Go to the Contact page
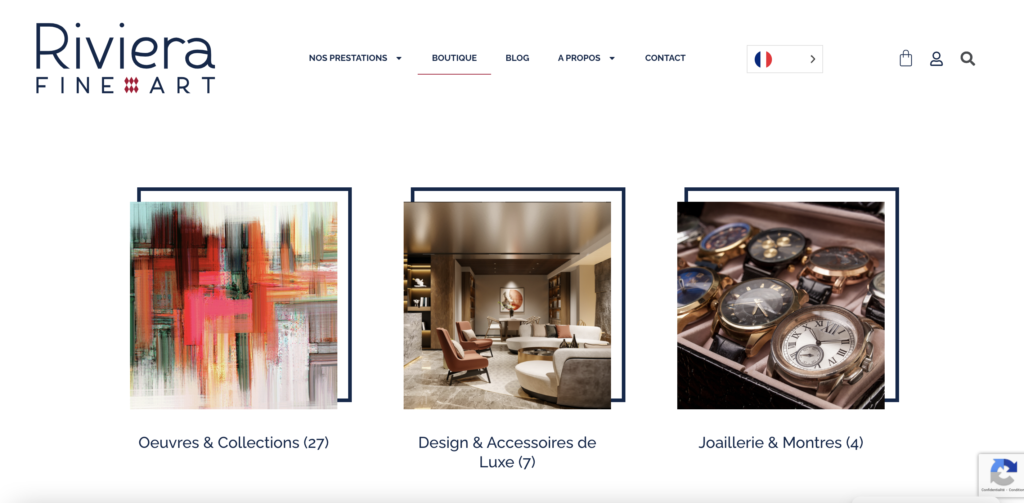Image resolution: width=1024 pixels, height=503 pixels. (665, 58)
